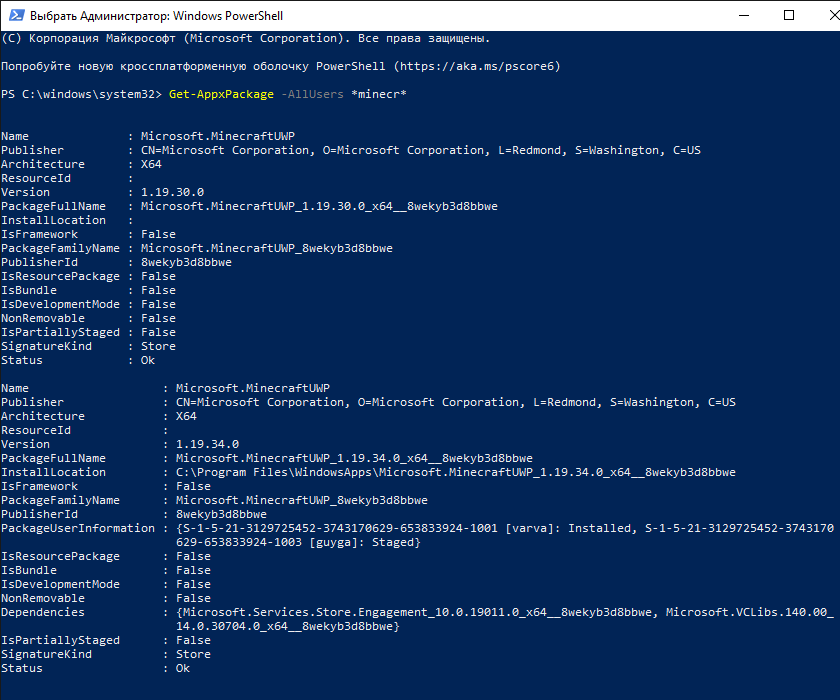
Task: Click the SignatureKind Store value in 1.19.34.0 block
Action: 193,654
